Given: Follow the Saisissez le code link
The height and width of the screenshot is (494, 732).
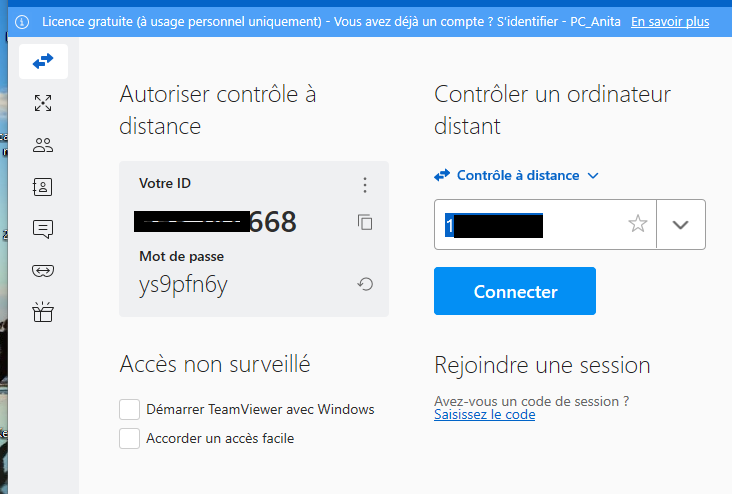Looking at the screenshot, I should click(484, 414).
